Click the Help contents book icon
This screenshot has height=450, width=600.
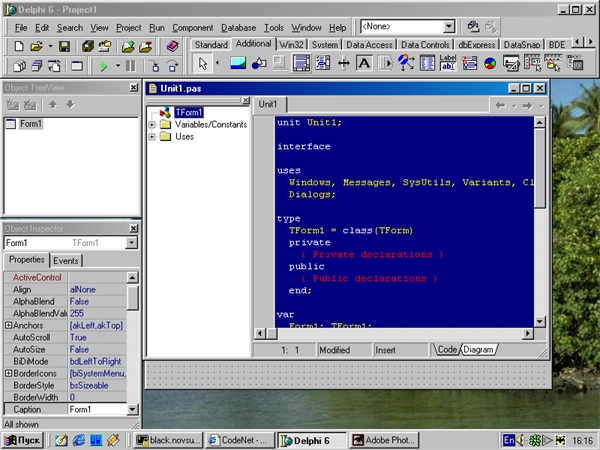point(172,46)
